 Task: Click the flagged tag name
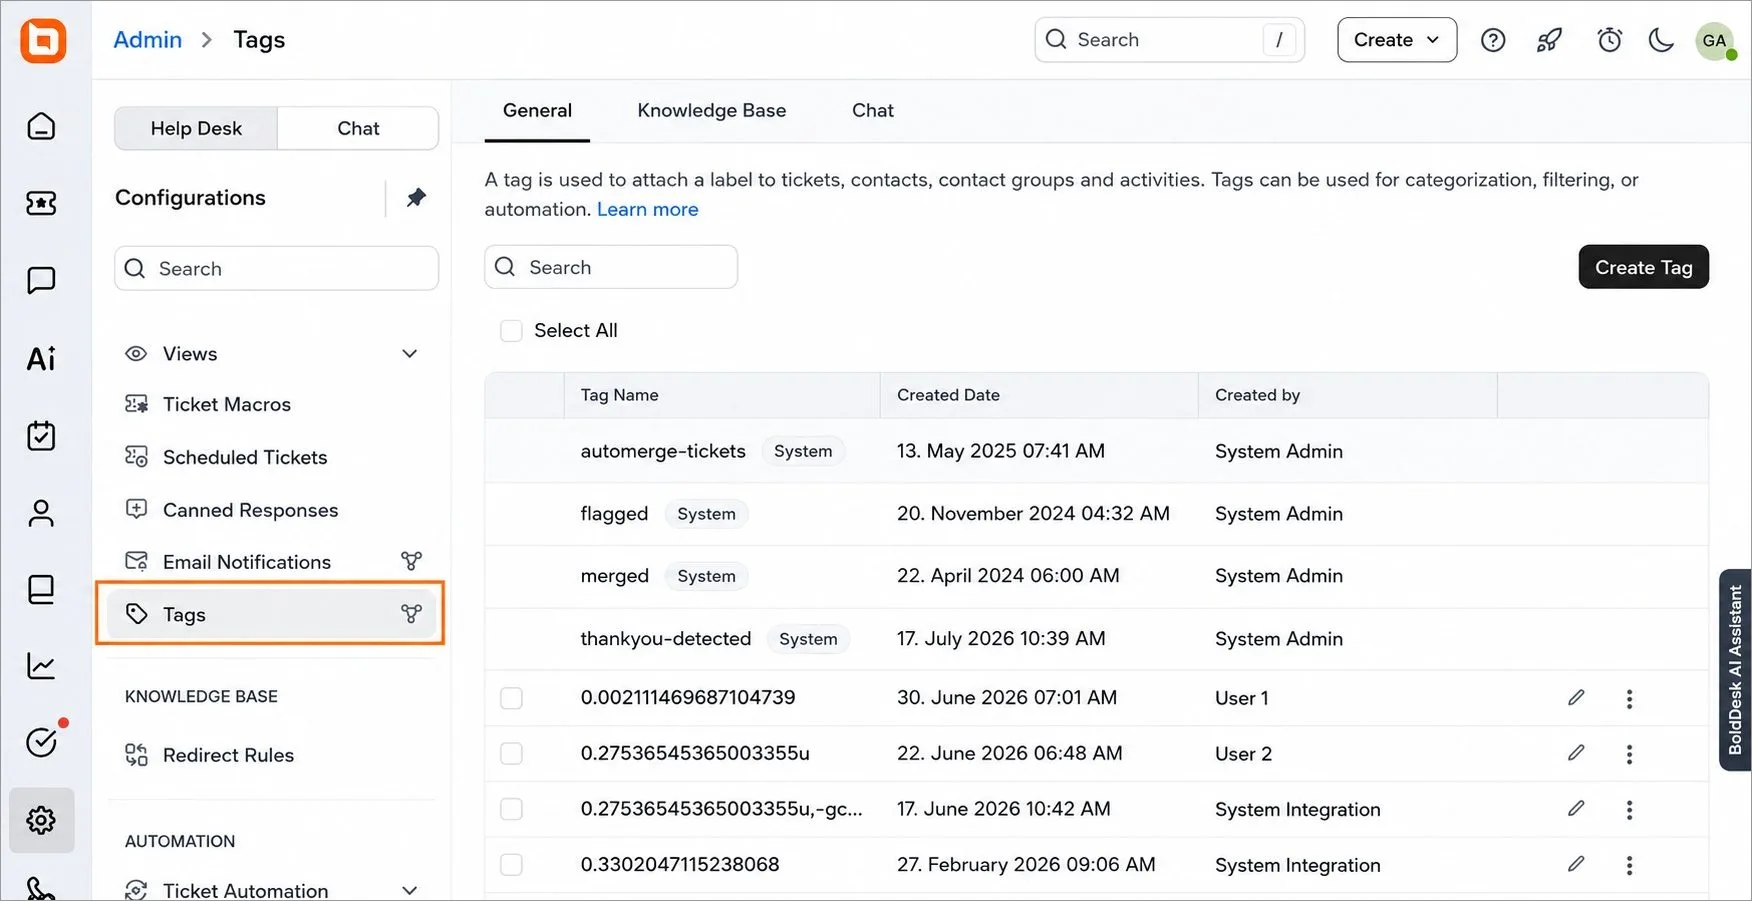[x=614, y=514]
